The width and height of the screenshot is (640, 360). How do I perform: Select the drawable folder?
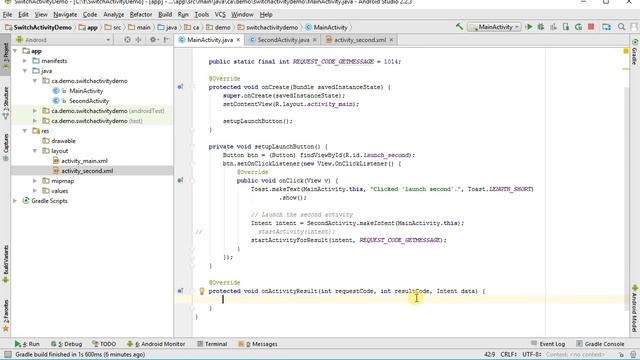63,141
